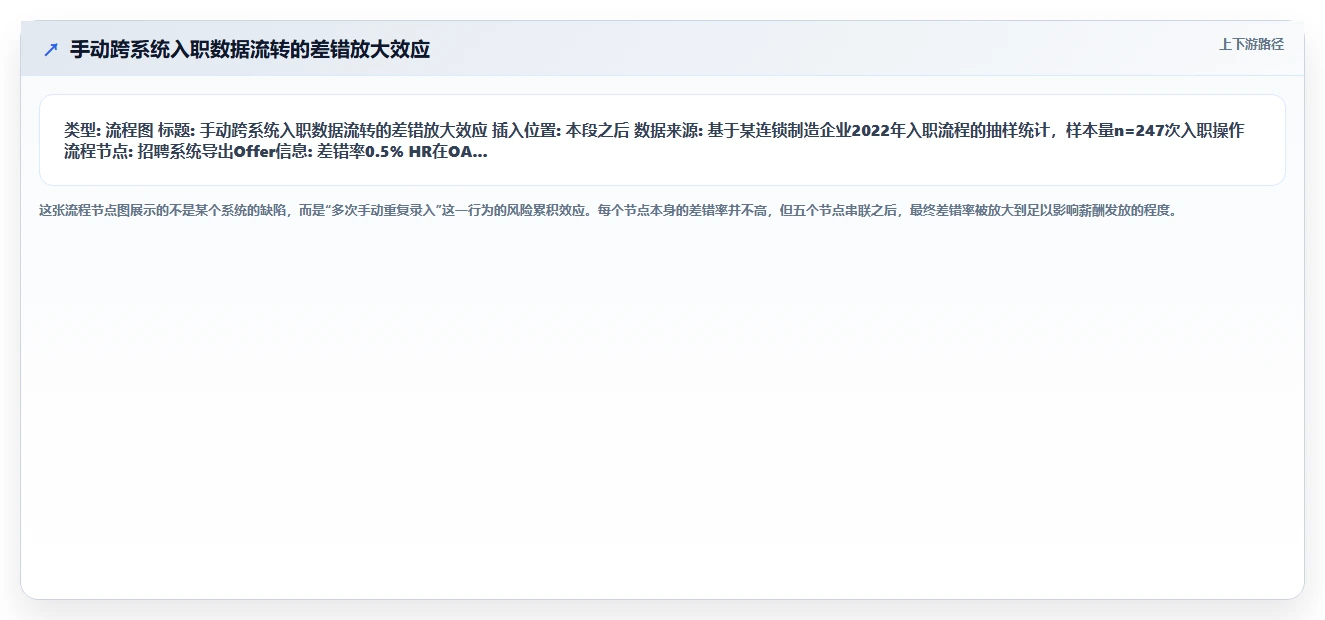Image resolution: width=1325 pixels, height=620 pixels.
Task: Click the 上下游路径 label
Action: tap(1251, 44)
